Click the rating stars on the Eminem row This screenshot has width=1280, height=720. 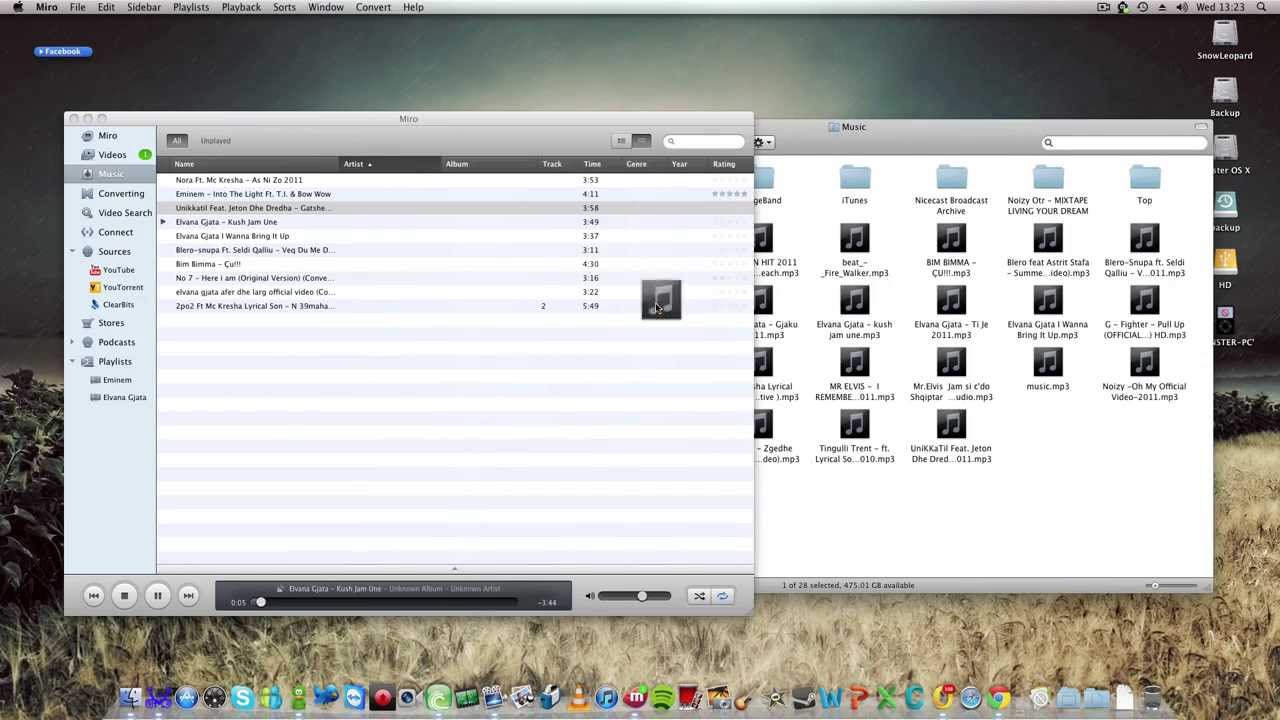pos(729,194)
